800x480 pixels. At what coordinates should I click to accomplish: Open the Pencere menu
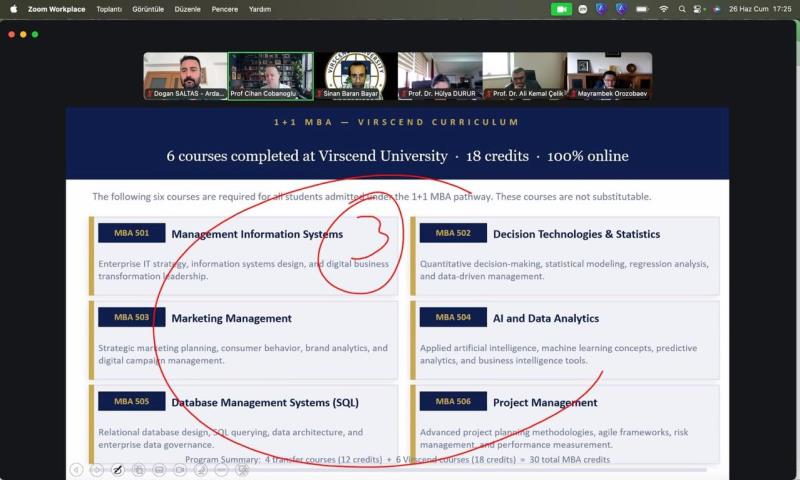[x=224, y=9]
